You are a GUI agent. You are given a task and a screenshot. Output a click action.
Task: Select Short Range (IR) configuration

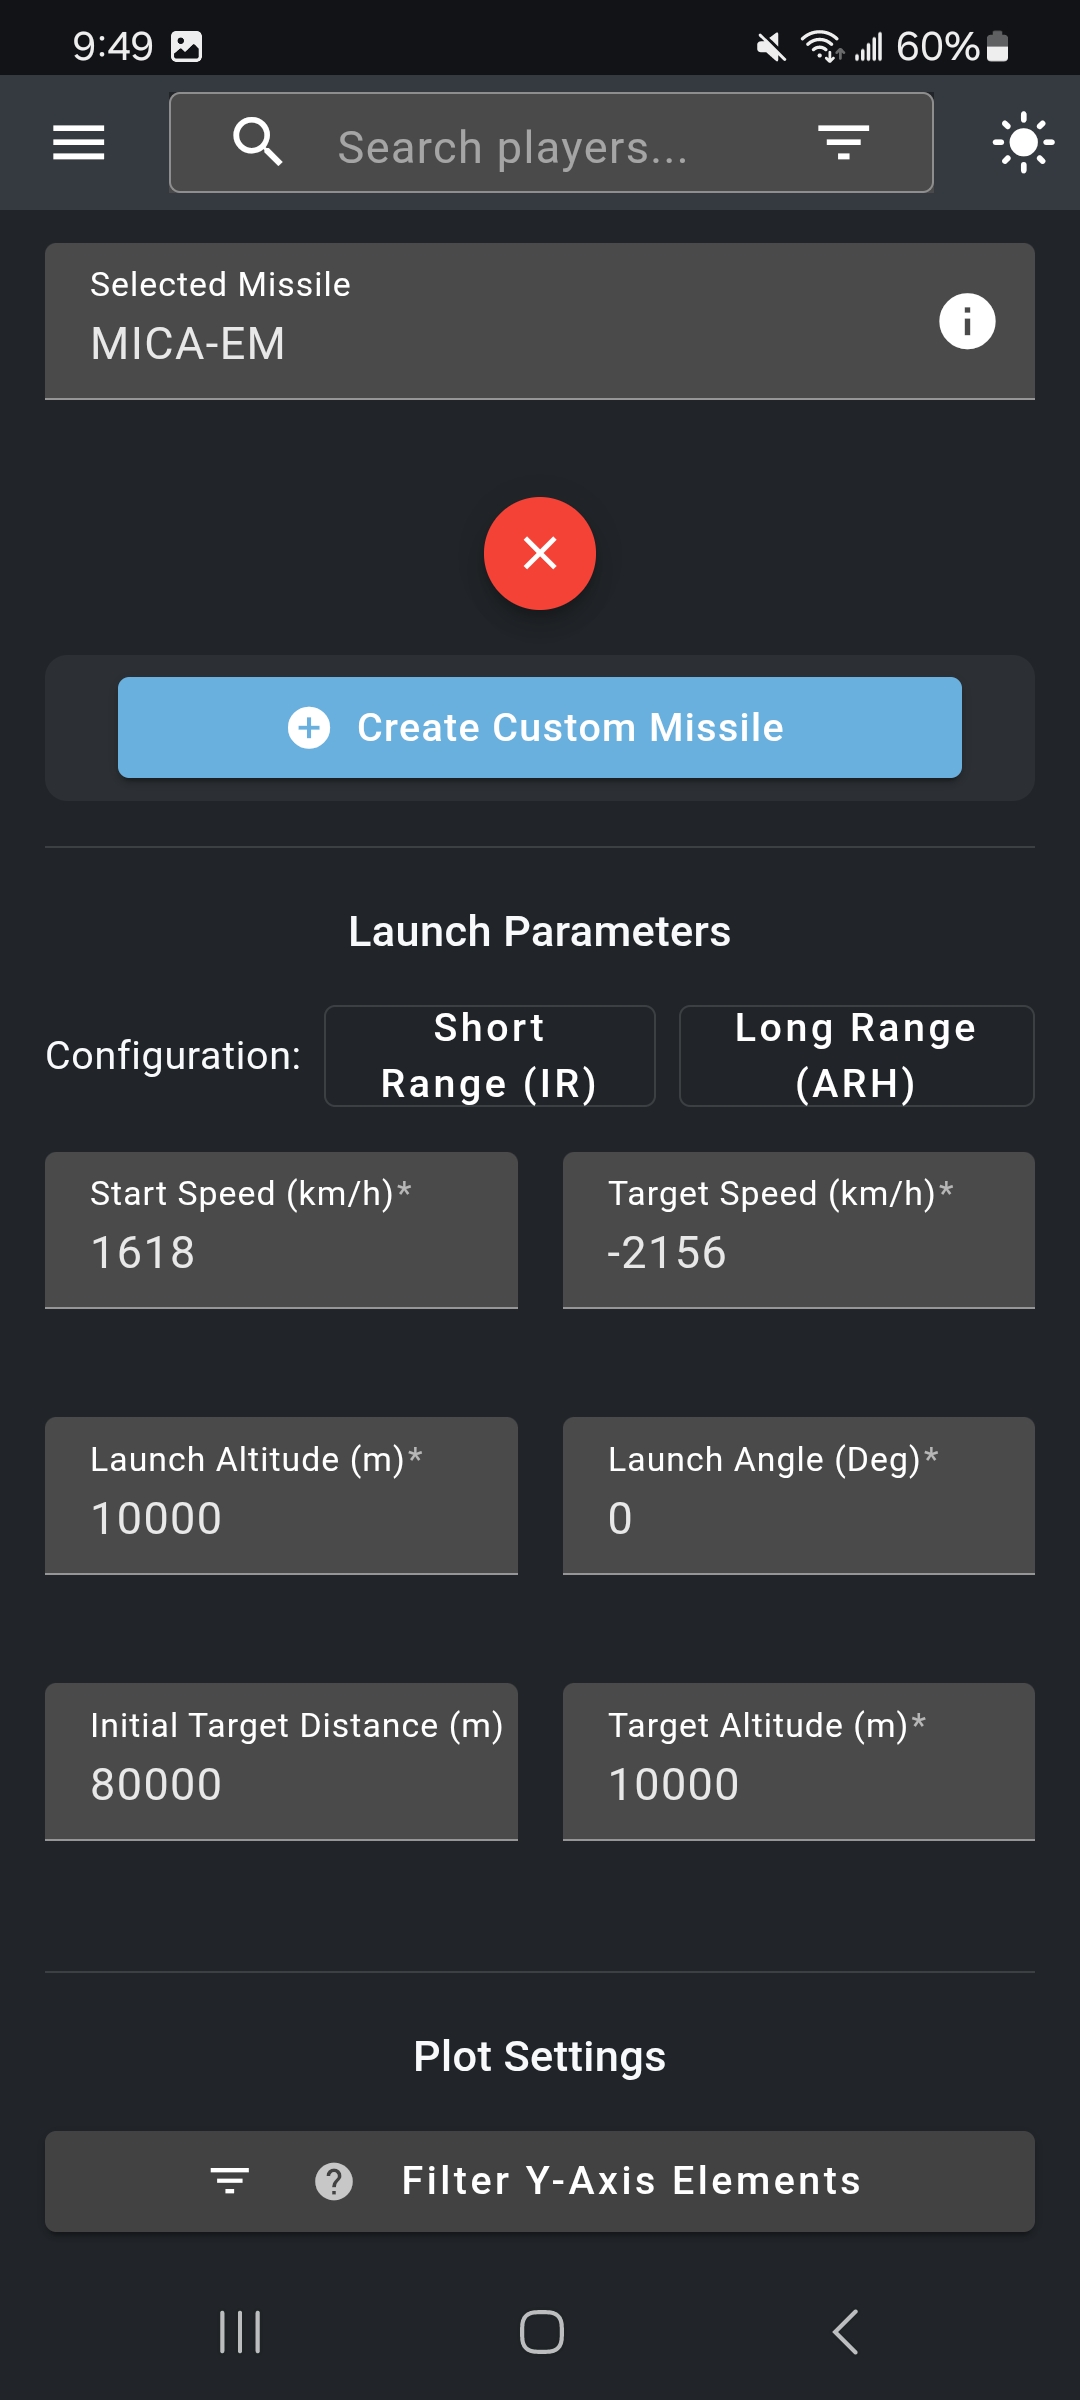point(489,1056)
